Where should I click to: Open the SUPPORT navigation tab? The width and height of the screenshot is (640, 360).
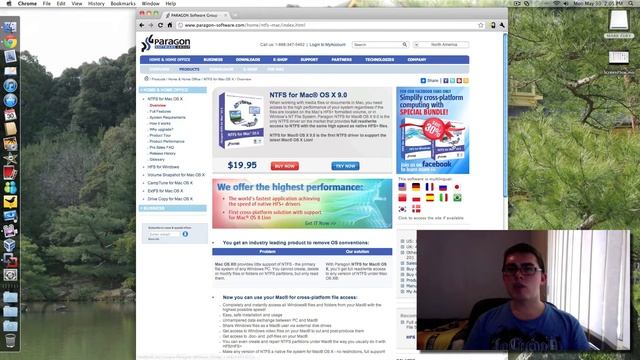[309, 60]
